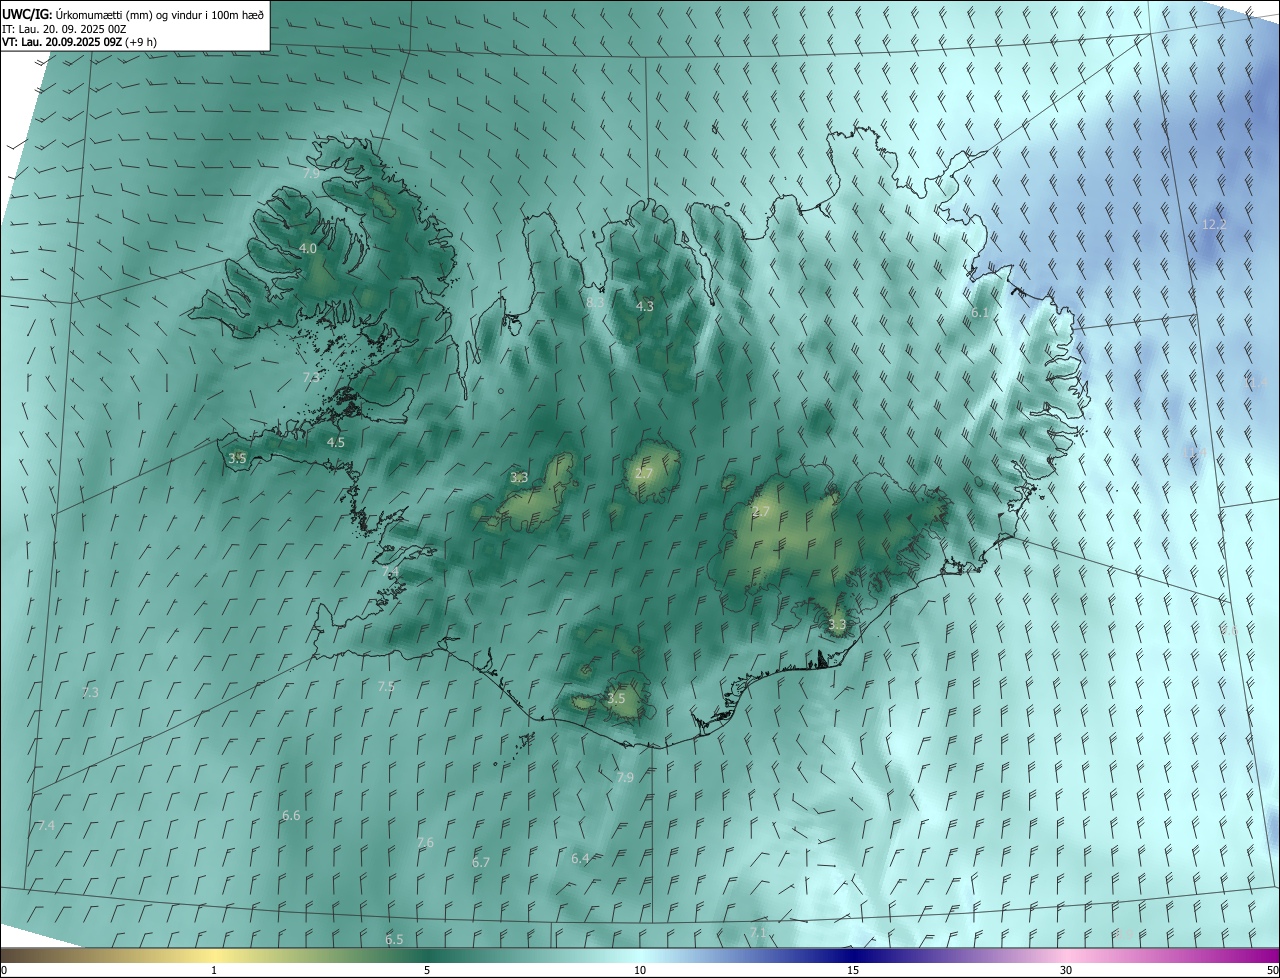Viewport: 1280px width, 978px height.
Task: Click the "IT: Lau. 20. 09. 2025 00Z" line
Action: (64, 29)
